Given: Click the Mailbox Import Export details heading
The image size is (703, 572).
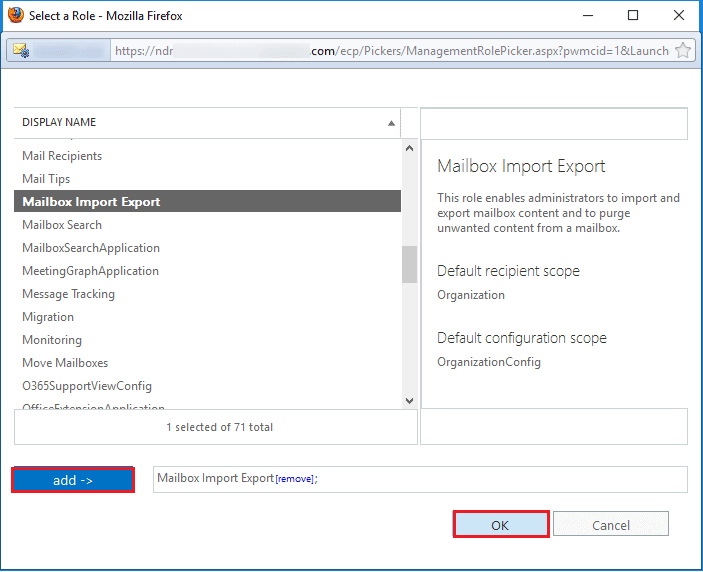Looking at the screenshot, I should coord(521,166).
